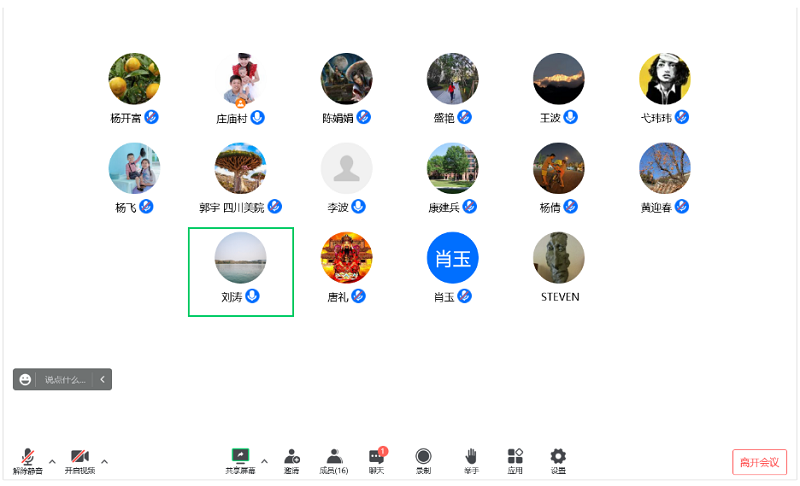This screenshot has height=486, width=800.
Task: Click the leave meeting (离开会议) button
Action: 759,462
